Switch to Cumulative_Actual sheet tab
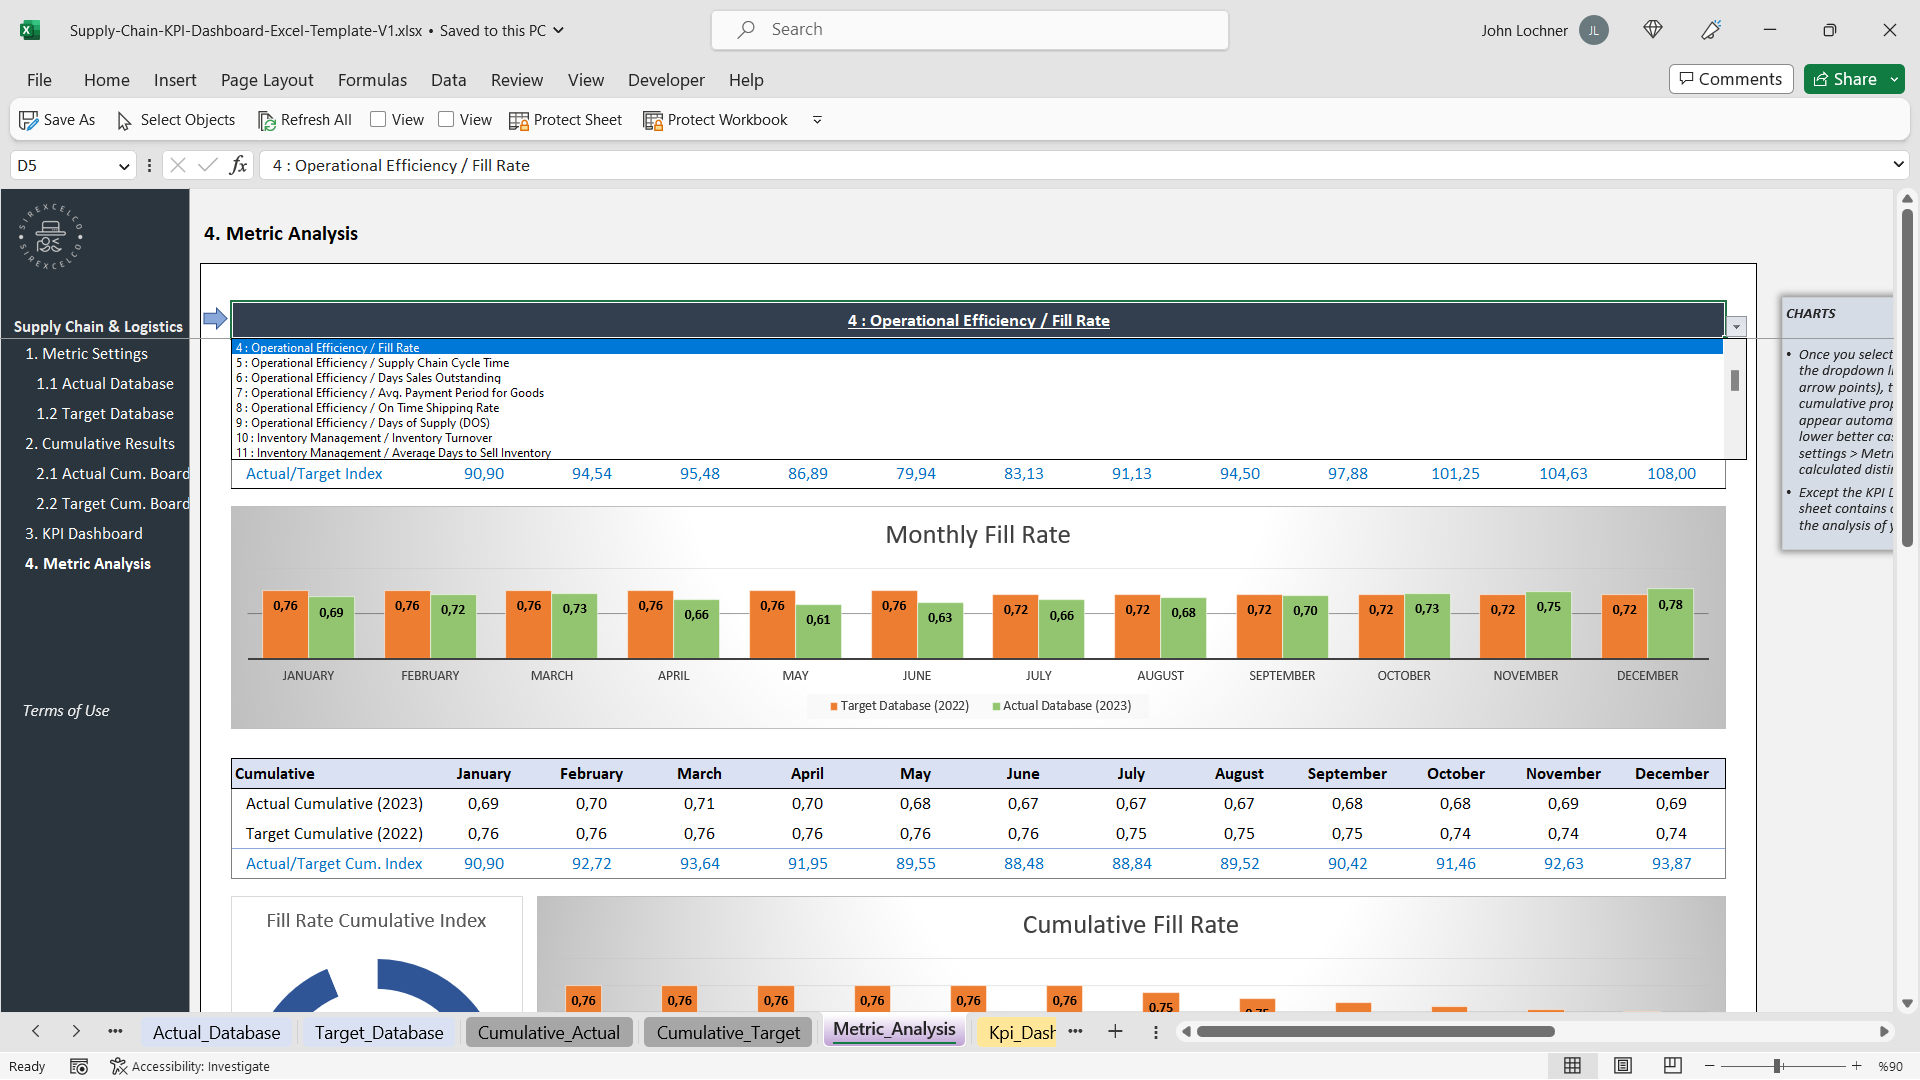The image size is (1920, 1080). 549,1032
